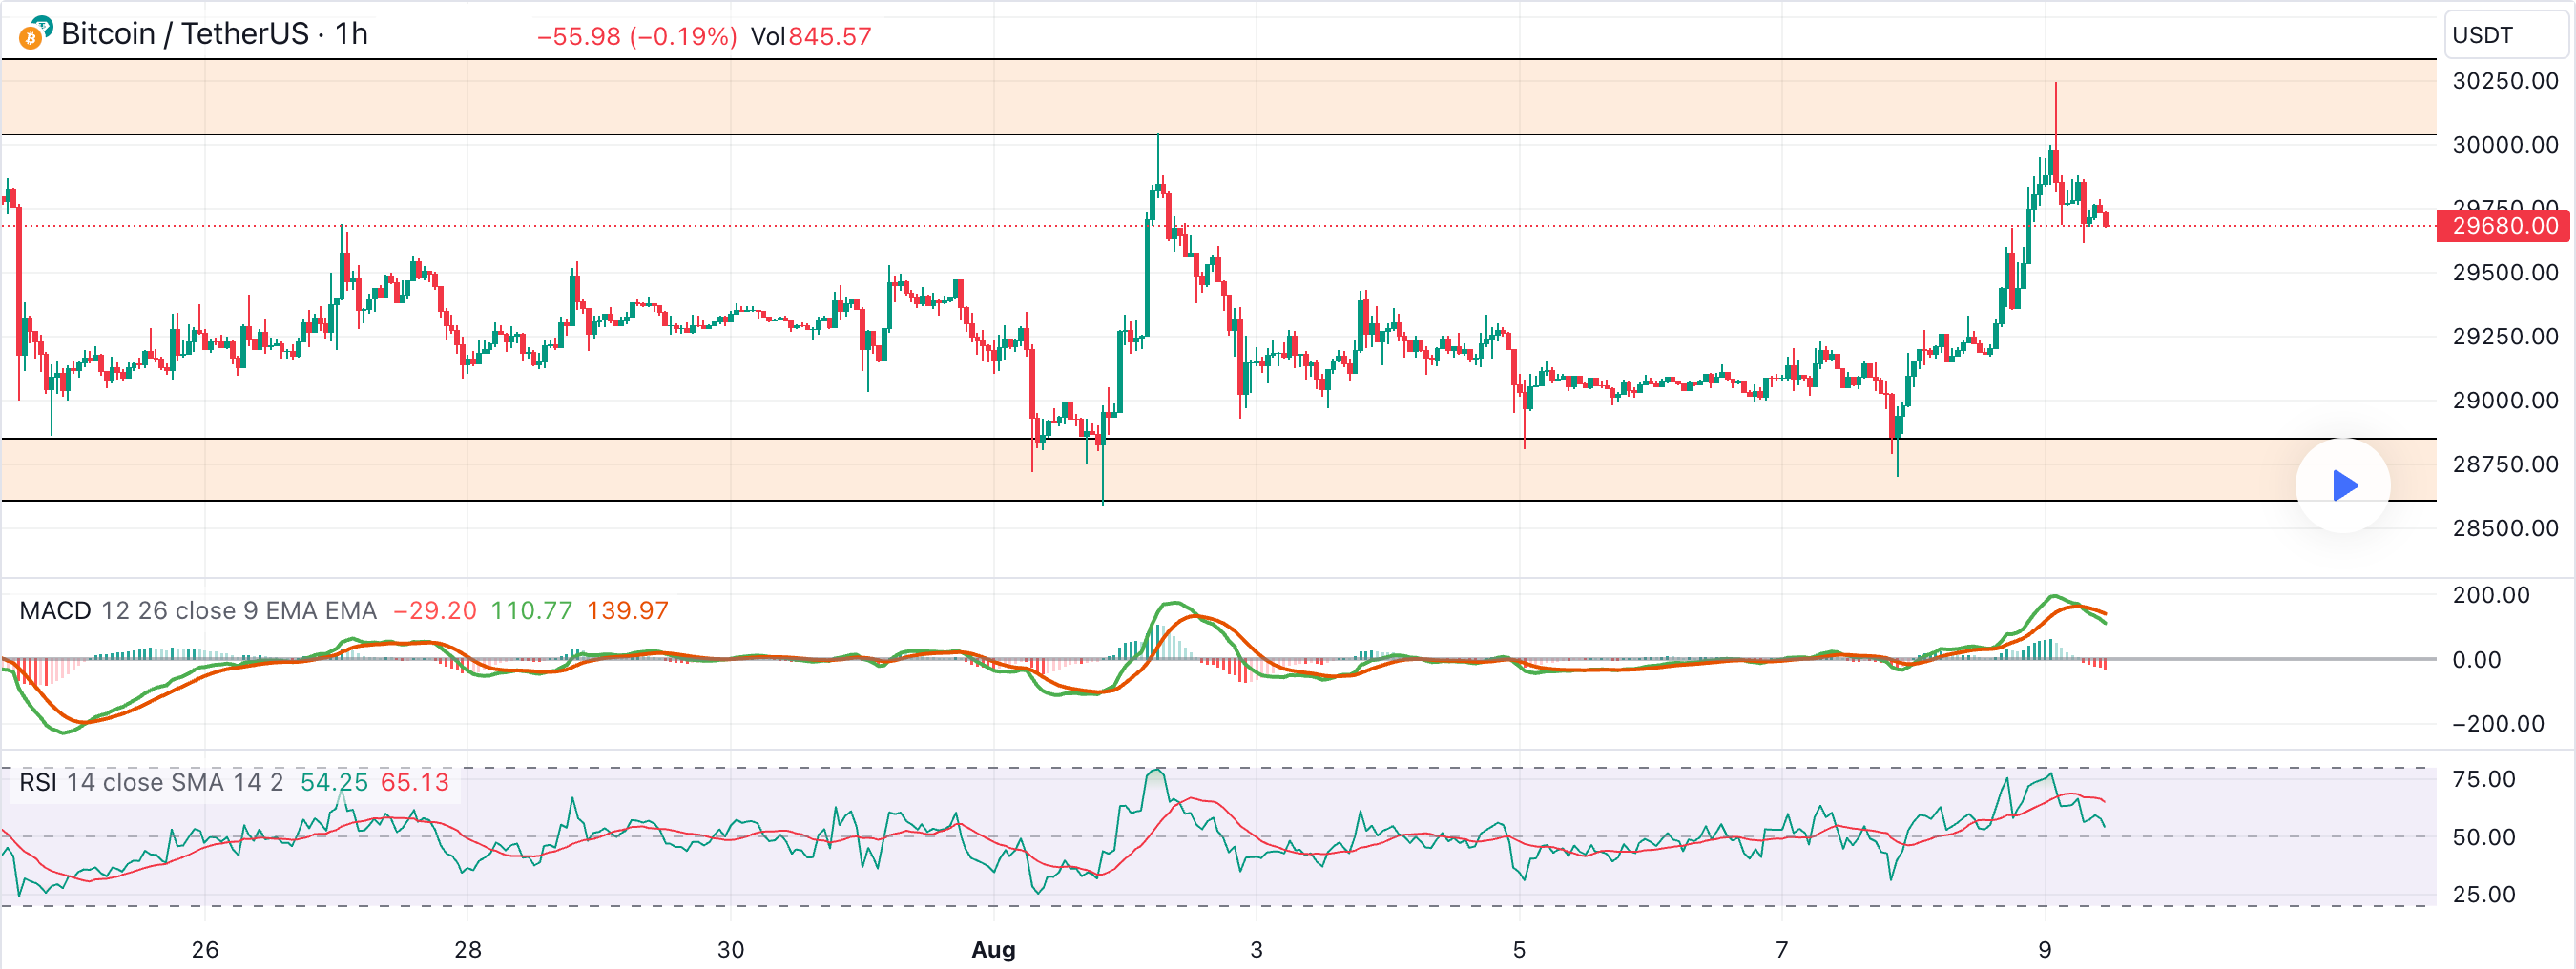This screenshot has height=969, width=2576.
Task: Click the RSI 50.00 scale label
Action: 2483,837
